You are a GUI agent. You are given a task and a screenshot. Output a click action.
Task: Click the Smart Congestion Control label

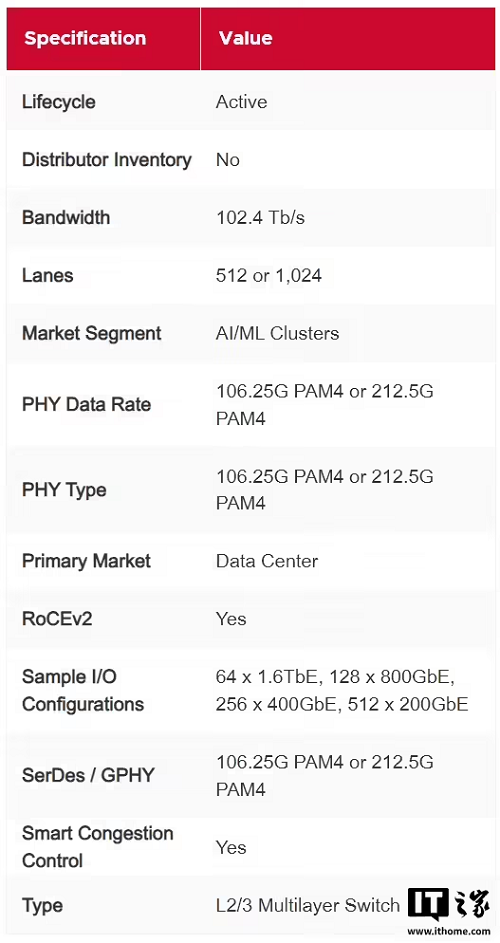pos(97,847)
